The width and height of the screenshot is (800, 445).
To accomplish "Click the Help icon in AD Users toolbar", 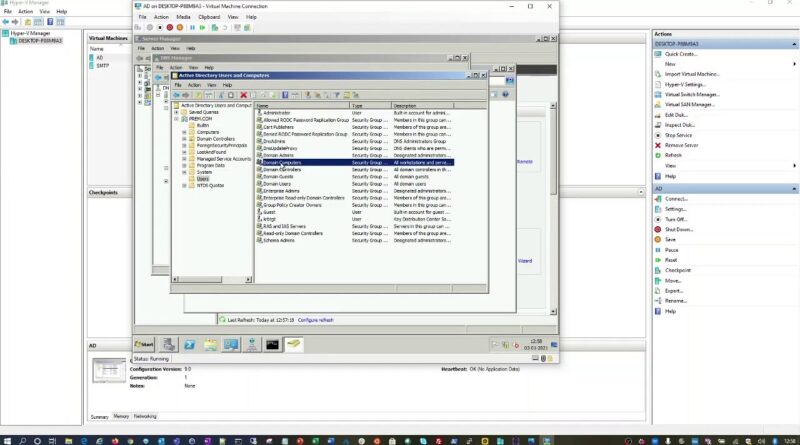I will pos(285,95).
